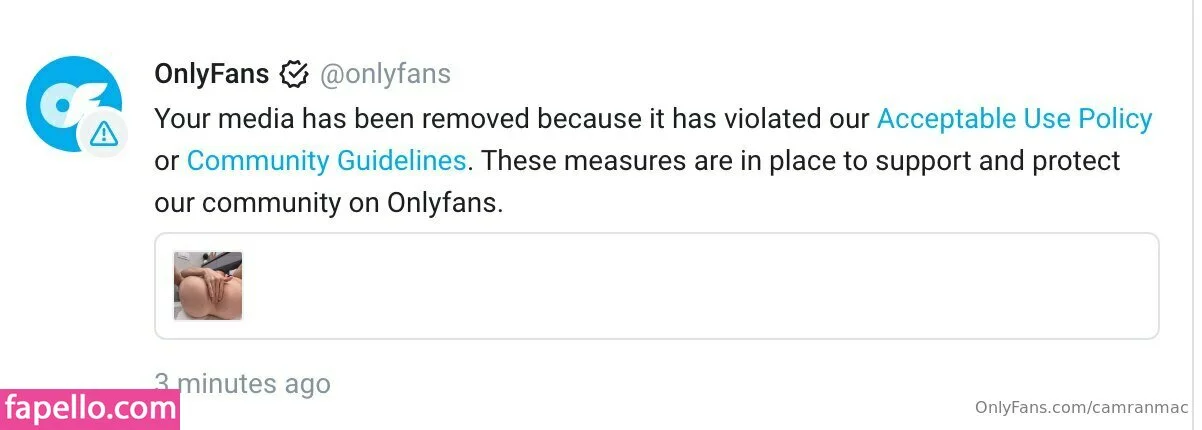Click the OnlyFans.com/camranmac watermark text
Image resolution: width=1202 pixels, height=430 pixels.
tap(1081, 408)
